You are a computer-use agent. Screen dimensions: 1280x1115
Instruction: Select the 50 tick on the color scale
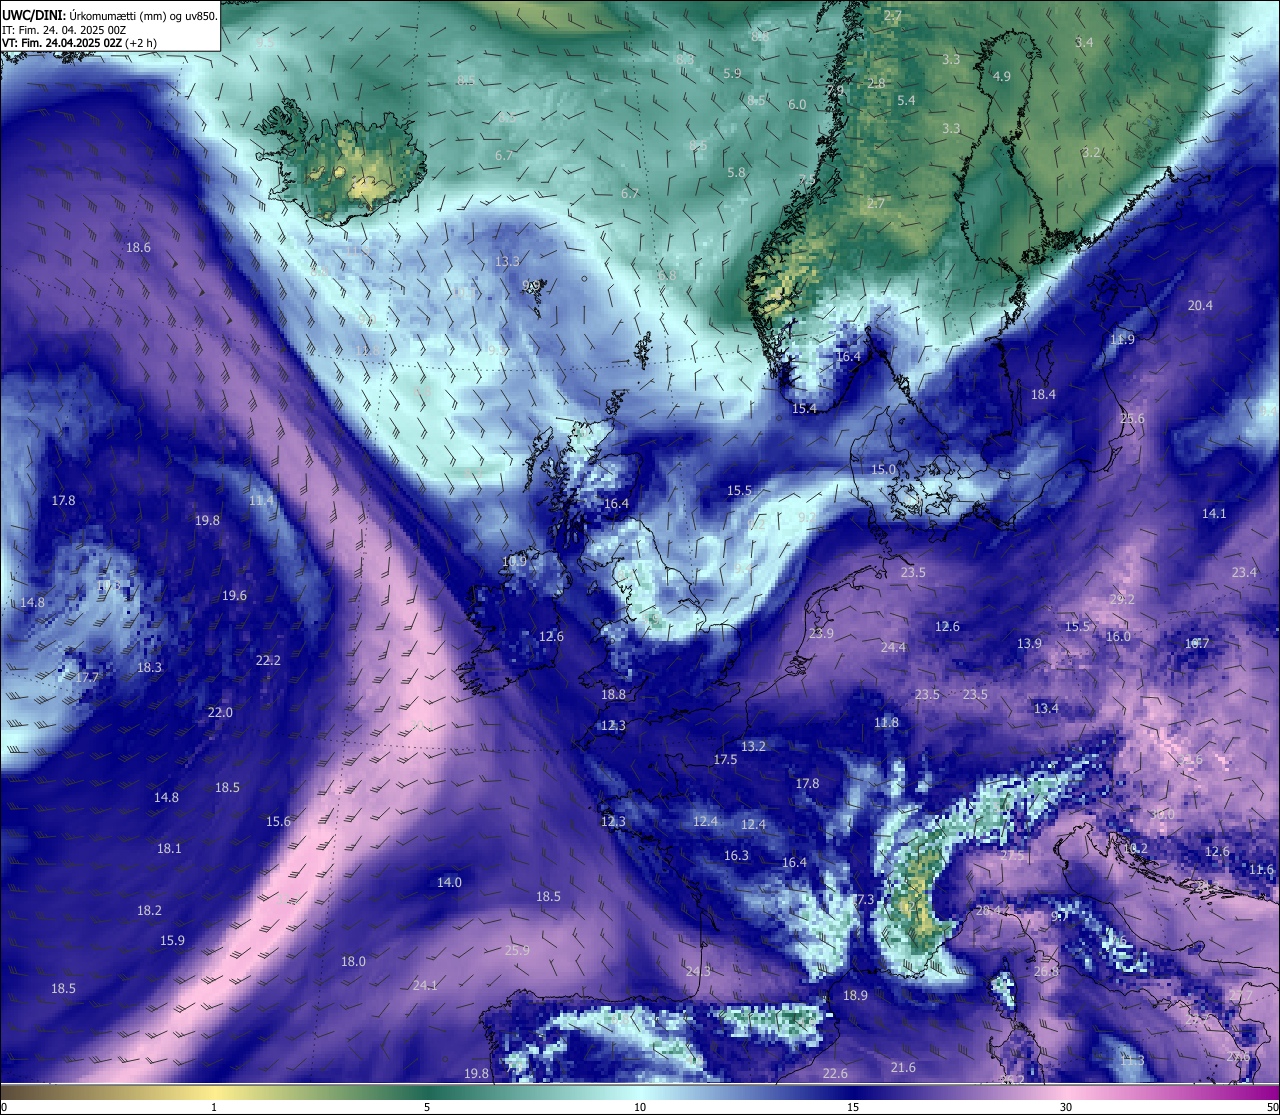[x=1272, y=1107]
